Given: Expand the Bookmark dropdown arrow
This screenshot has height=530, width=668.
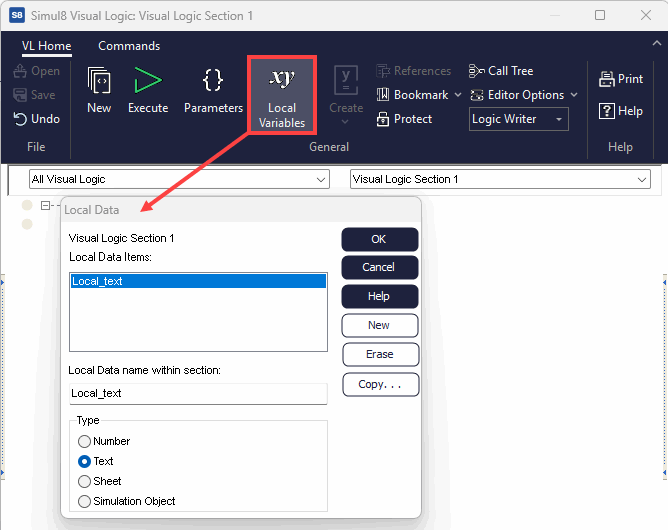Looking at the screenshot, I should (x=458, y=95).
